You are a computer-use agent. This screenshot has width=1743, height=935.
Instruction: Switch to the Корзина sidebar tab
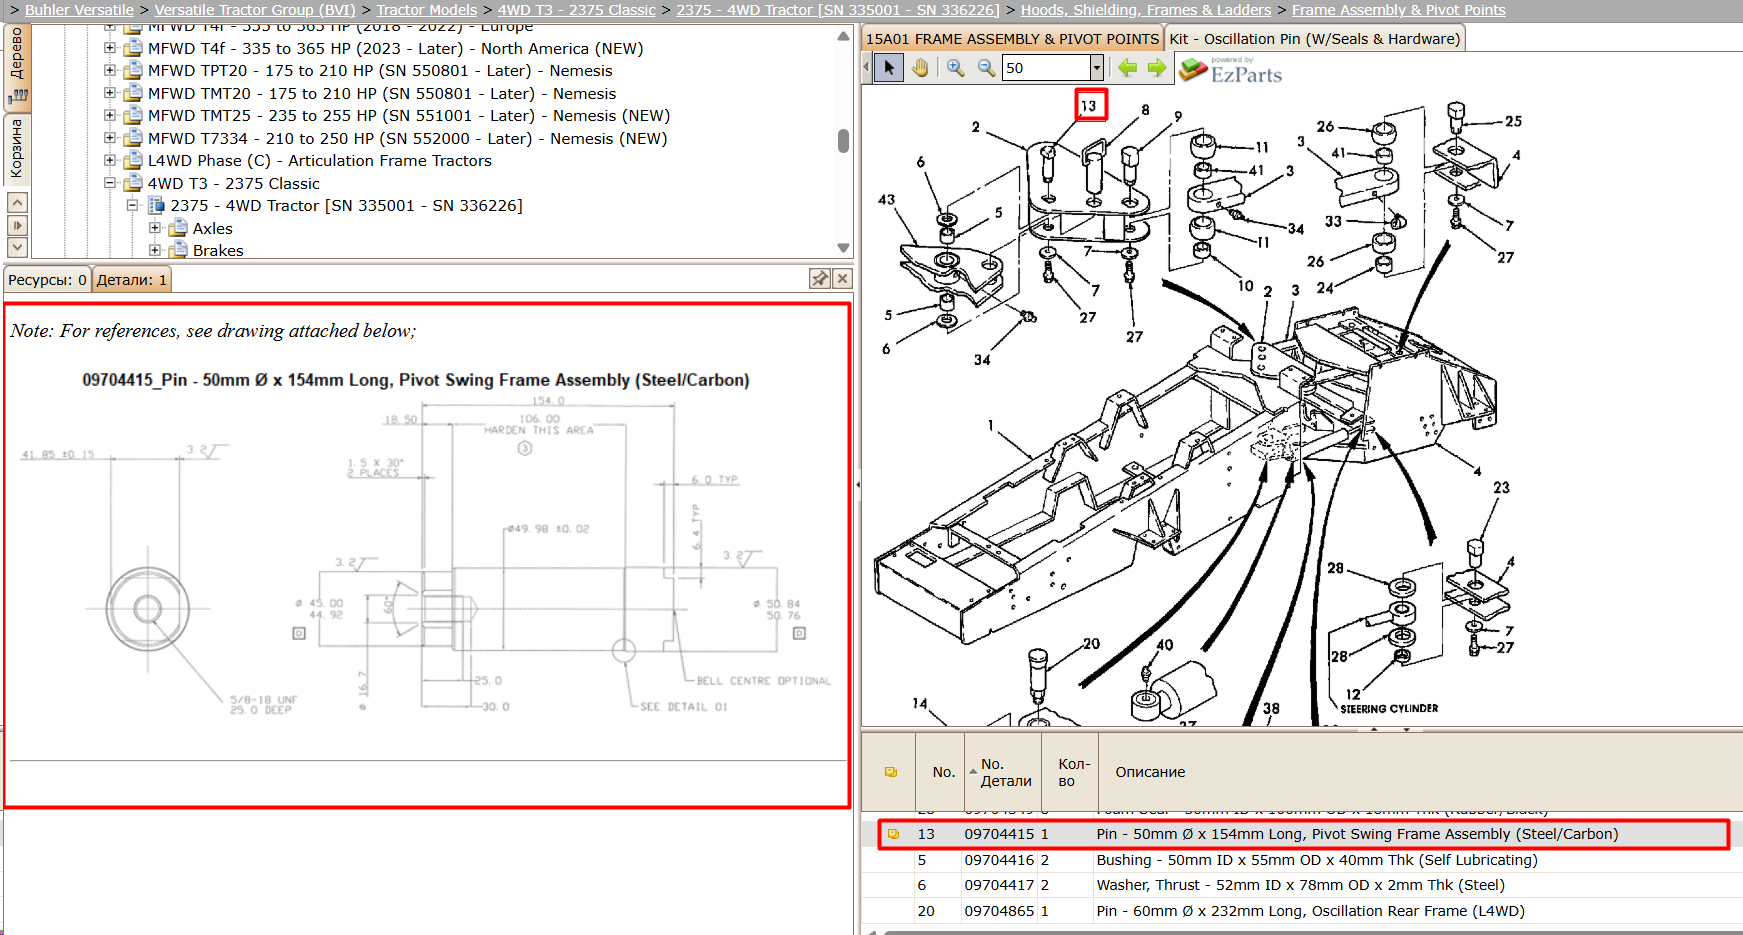[x=17, y=149]
